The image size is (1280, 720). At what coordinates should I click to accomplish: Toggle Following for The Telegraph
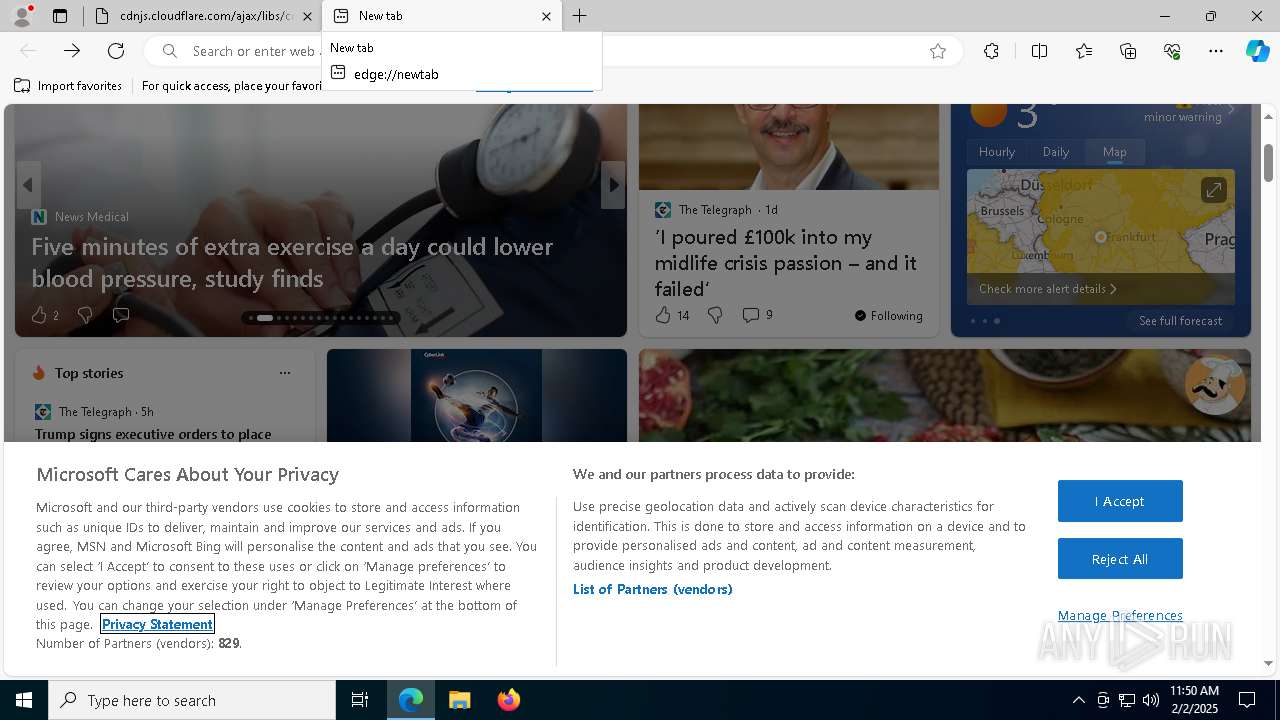click(889, 315)
